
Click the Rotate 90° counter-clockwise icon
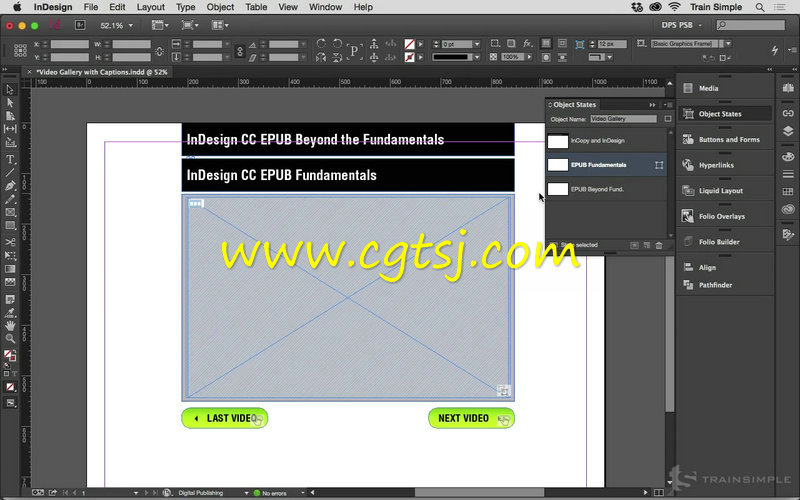337,44
